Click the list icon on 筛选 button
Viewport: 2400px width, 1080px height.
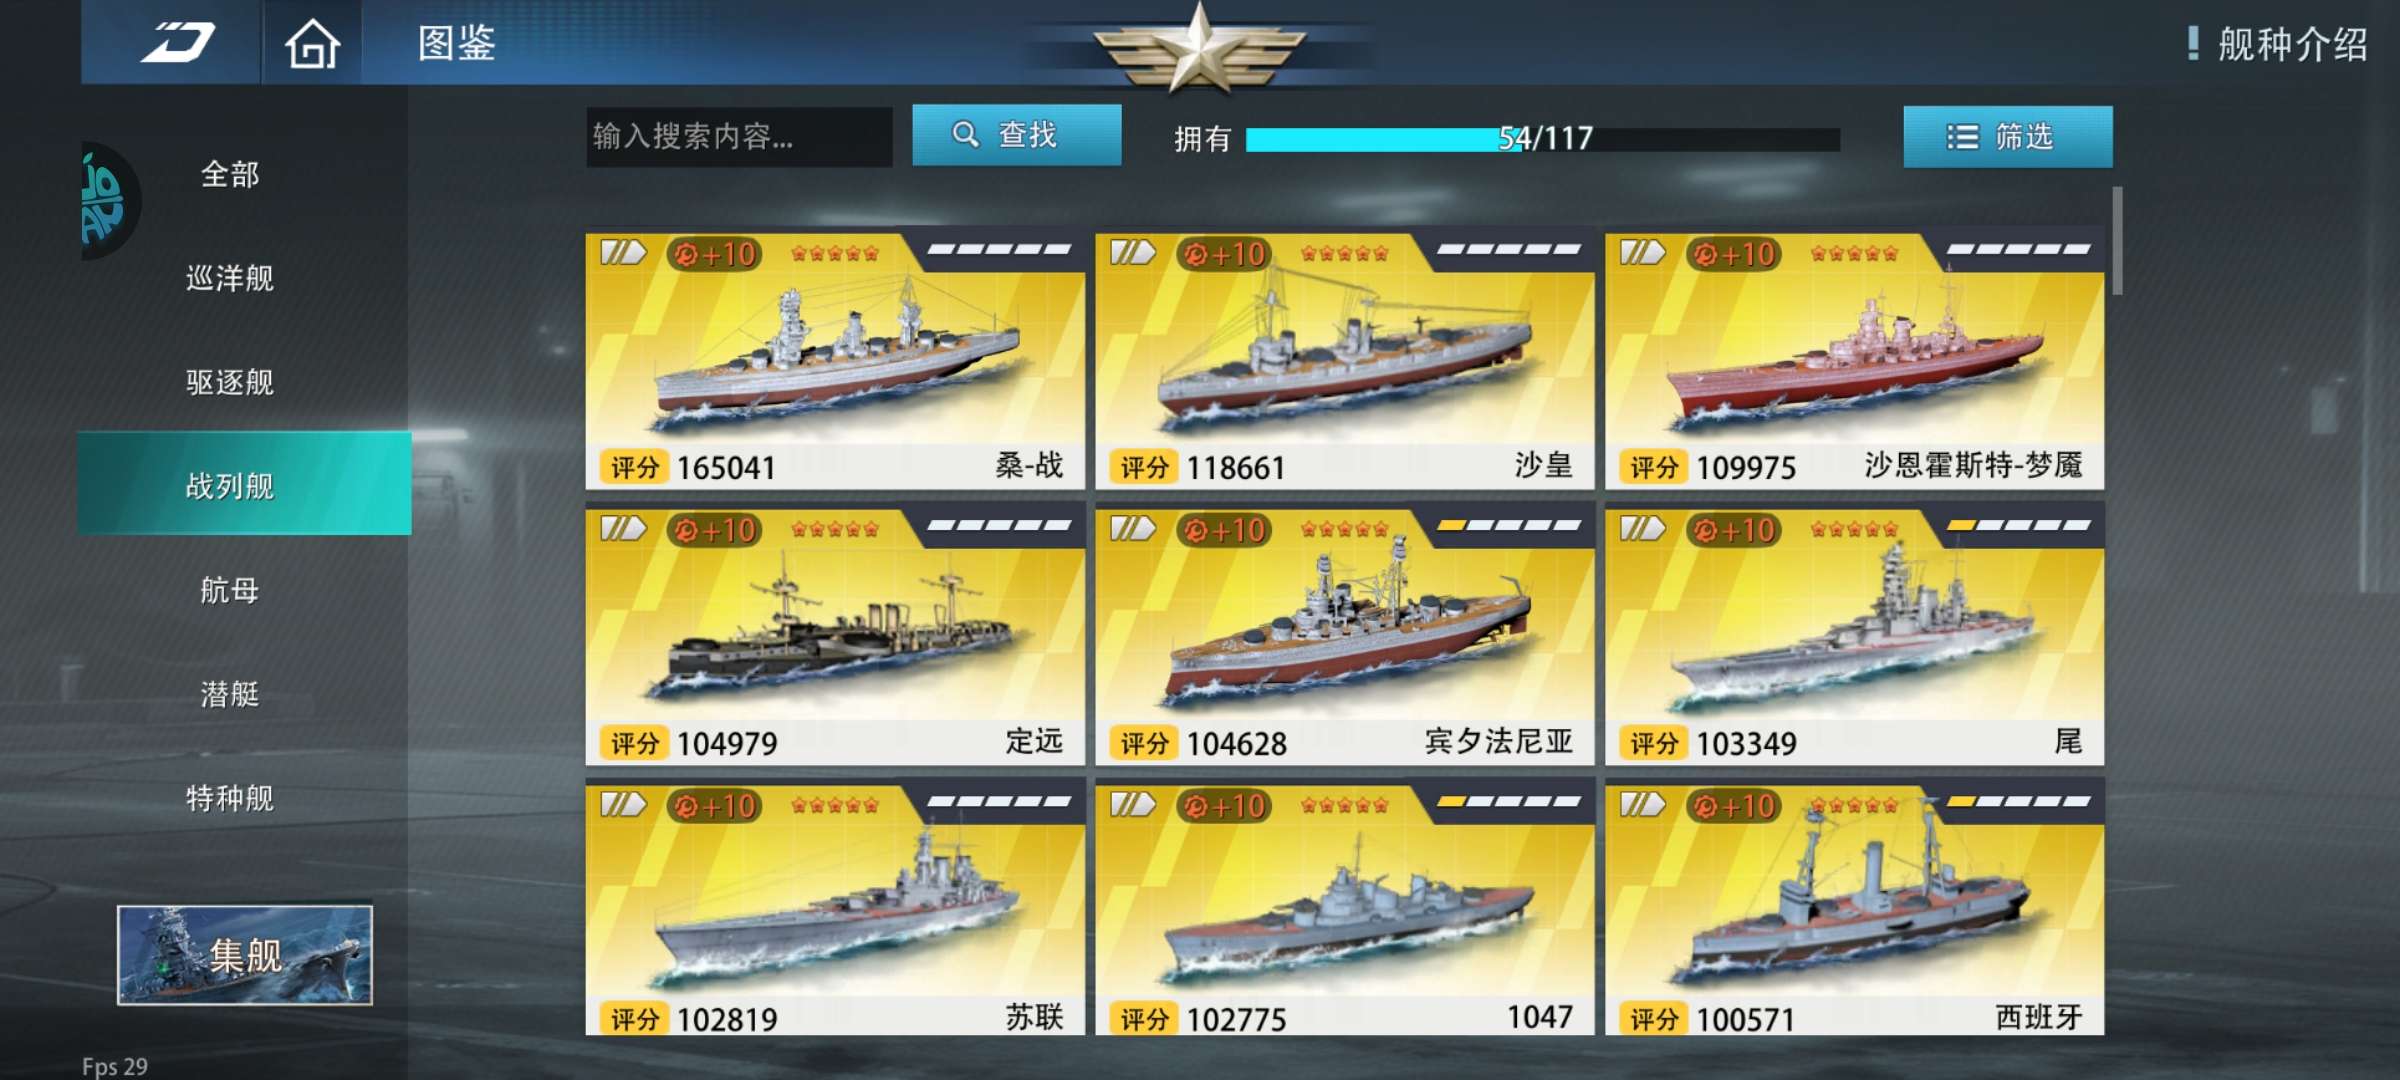coord(1962,137)
